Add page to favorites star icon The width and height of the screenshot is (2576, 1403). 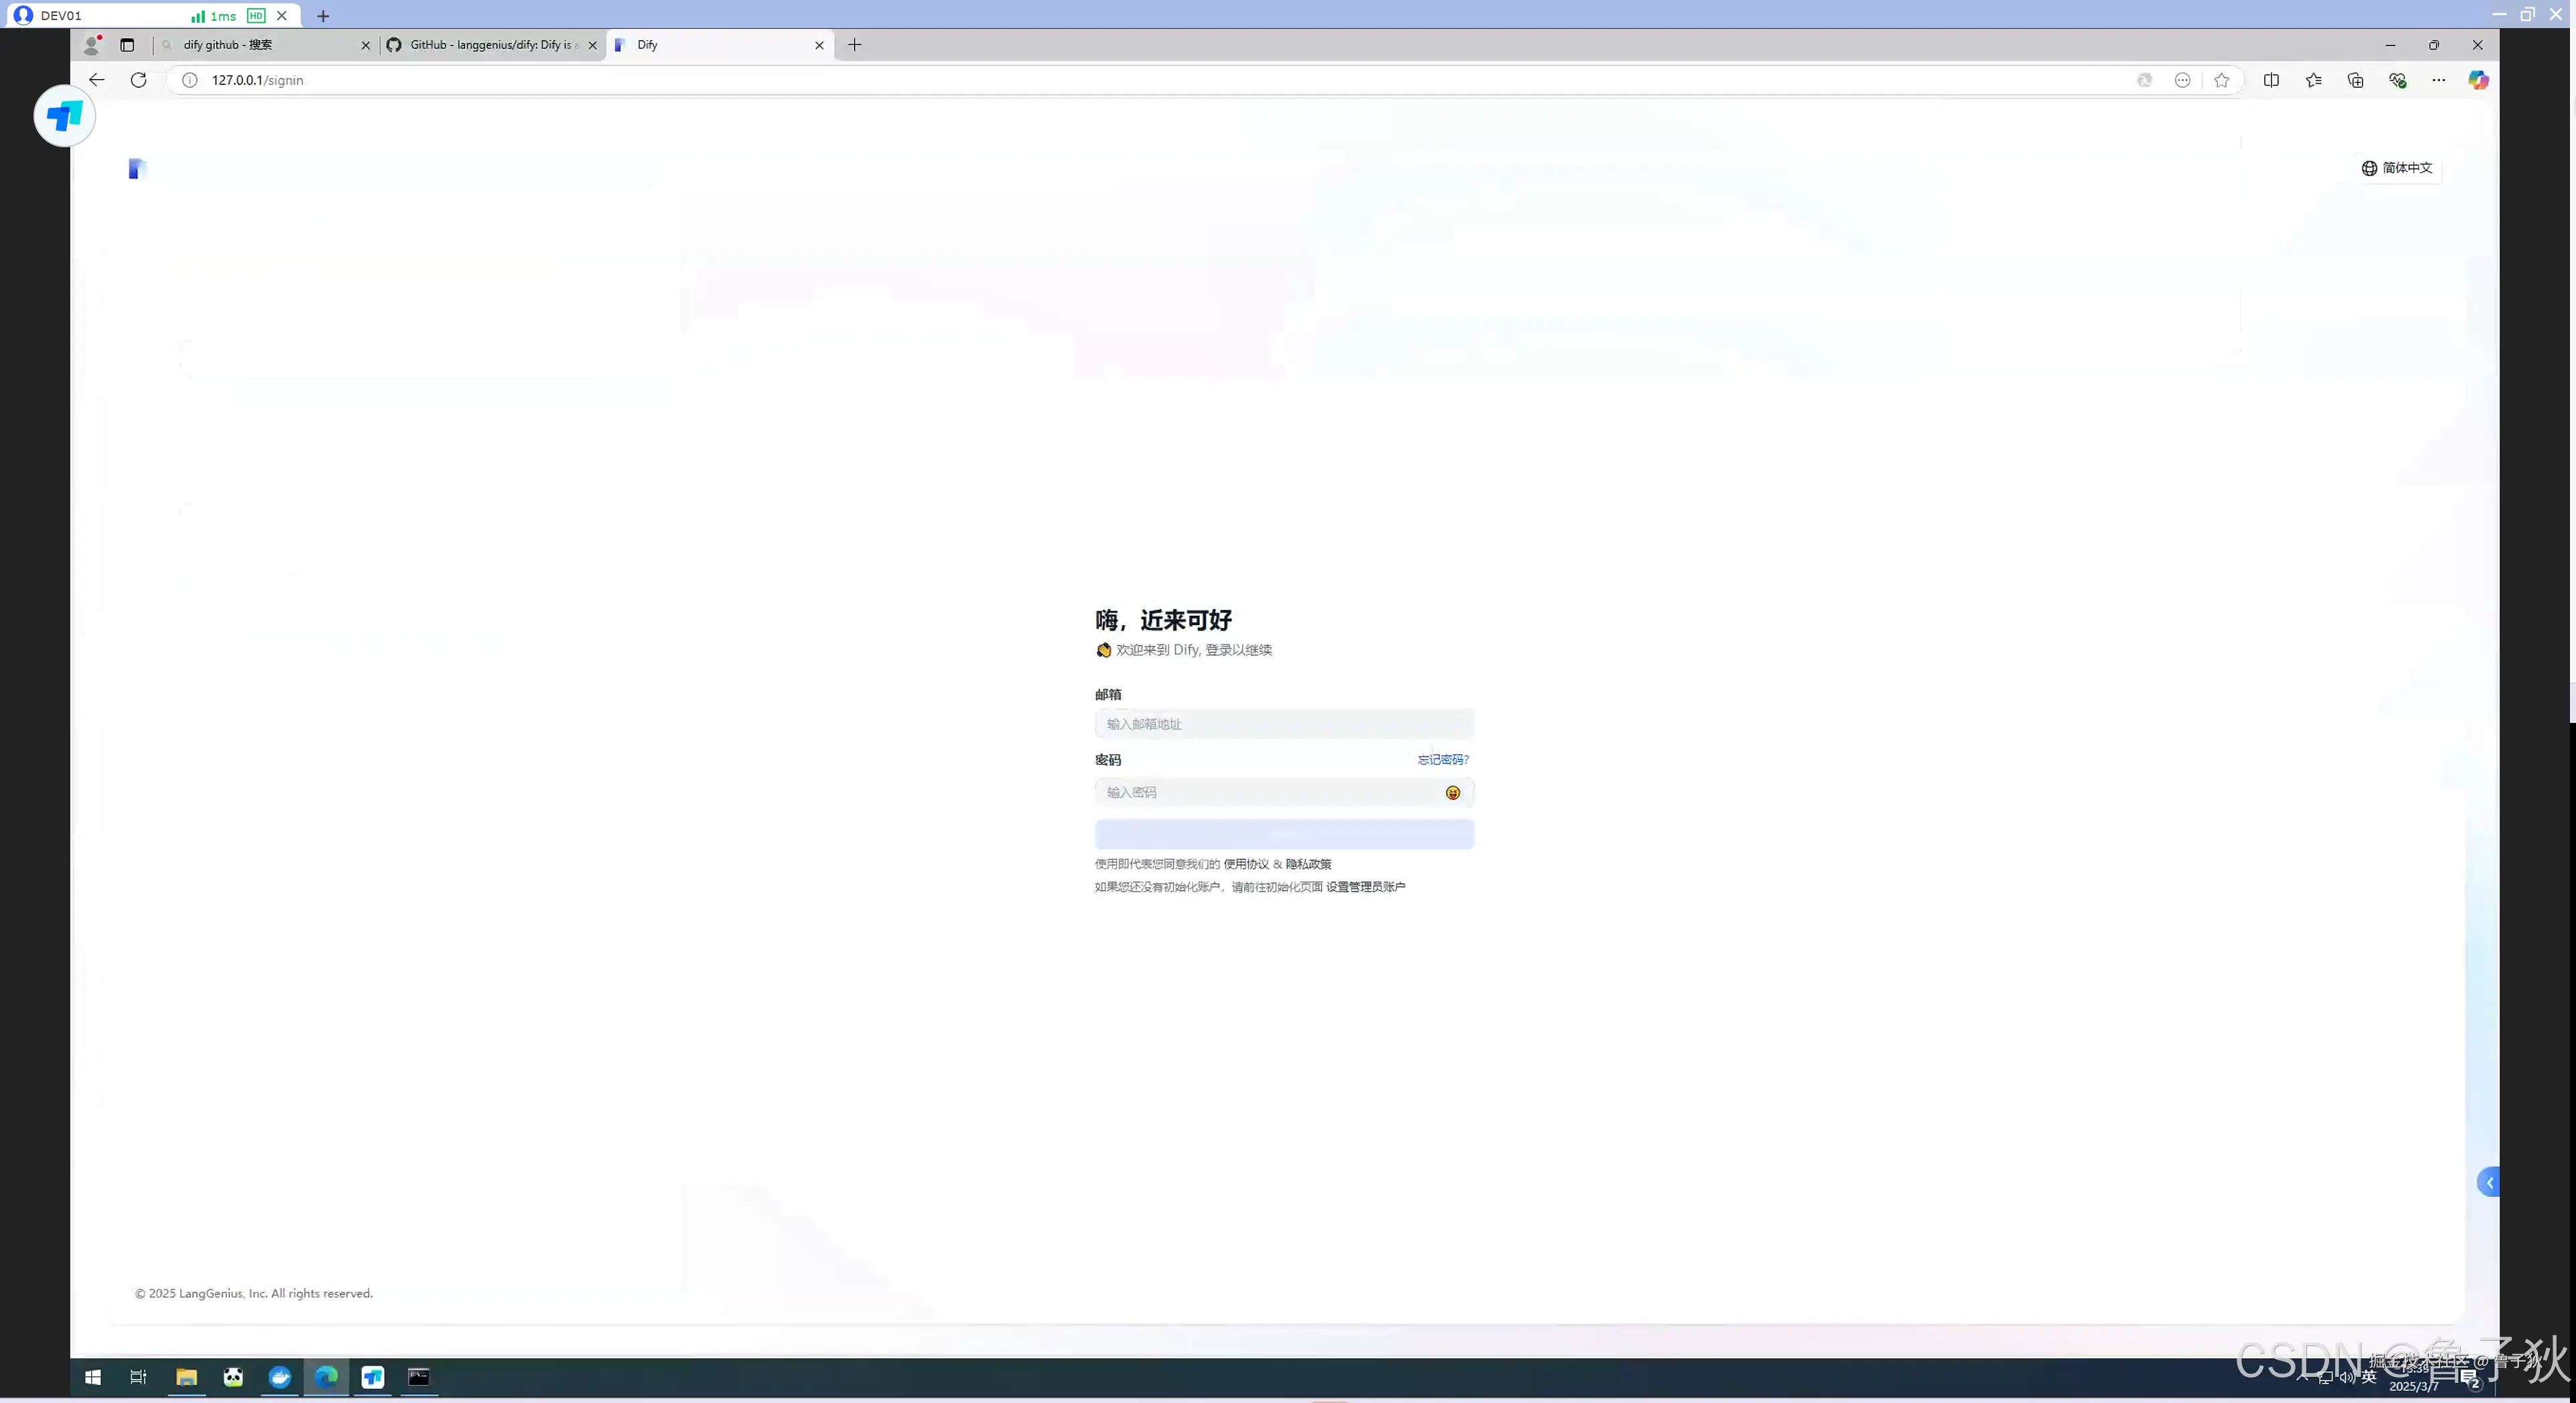pyautogui.click(x=2221, y=80)
